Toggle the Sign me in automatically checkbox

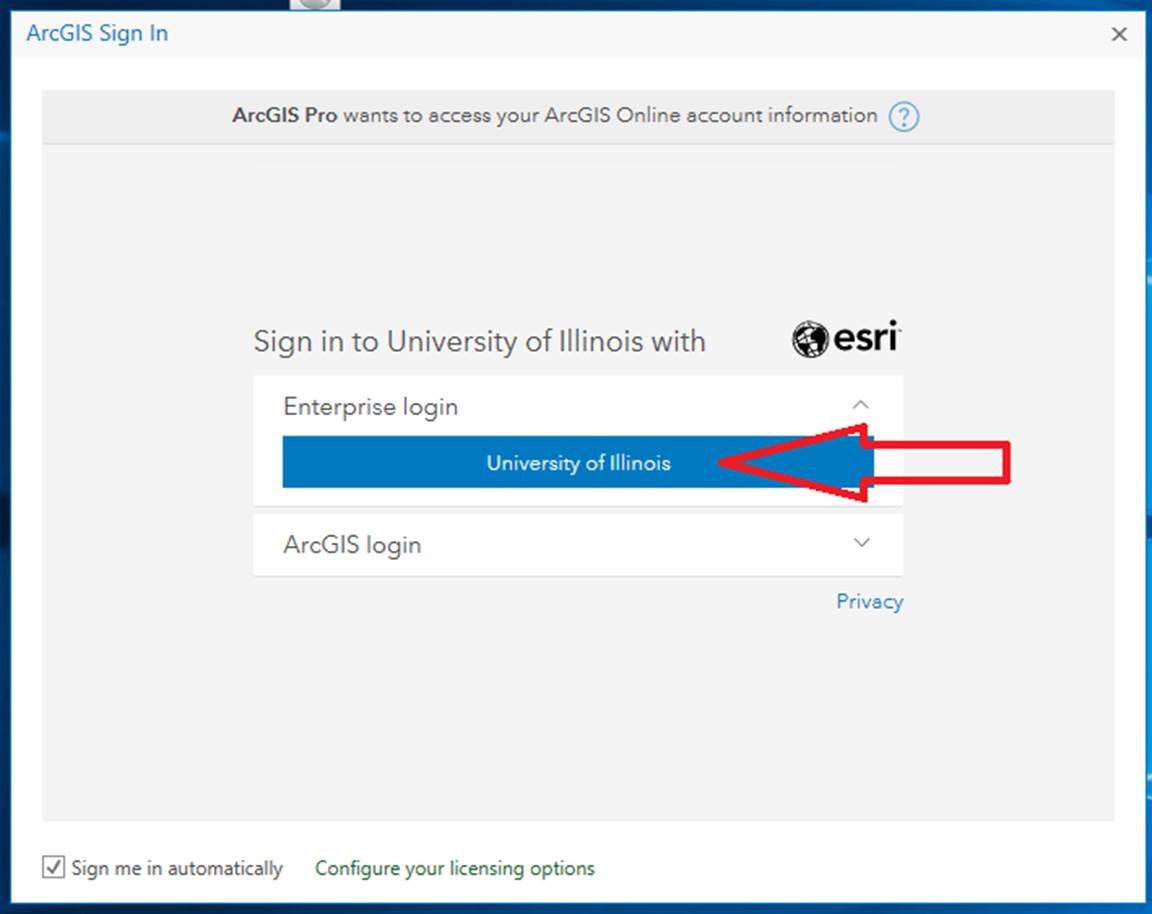53,867
